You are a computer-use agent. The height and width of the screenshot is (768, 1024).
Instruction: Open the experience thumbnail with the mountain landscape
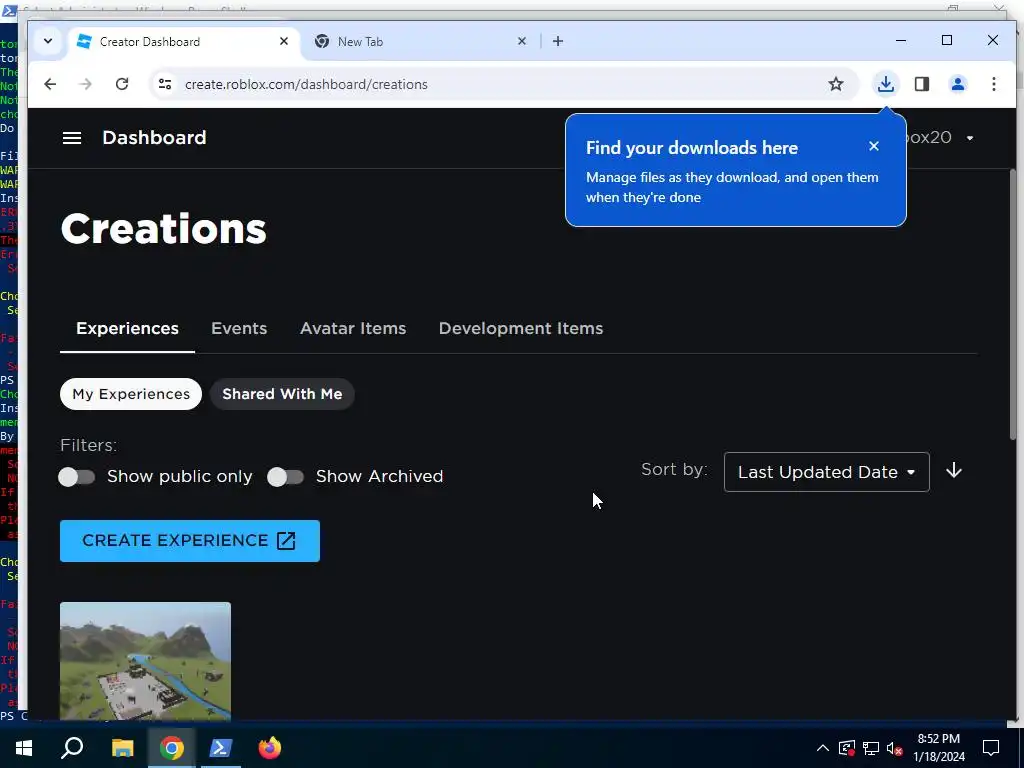(145, 661)
